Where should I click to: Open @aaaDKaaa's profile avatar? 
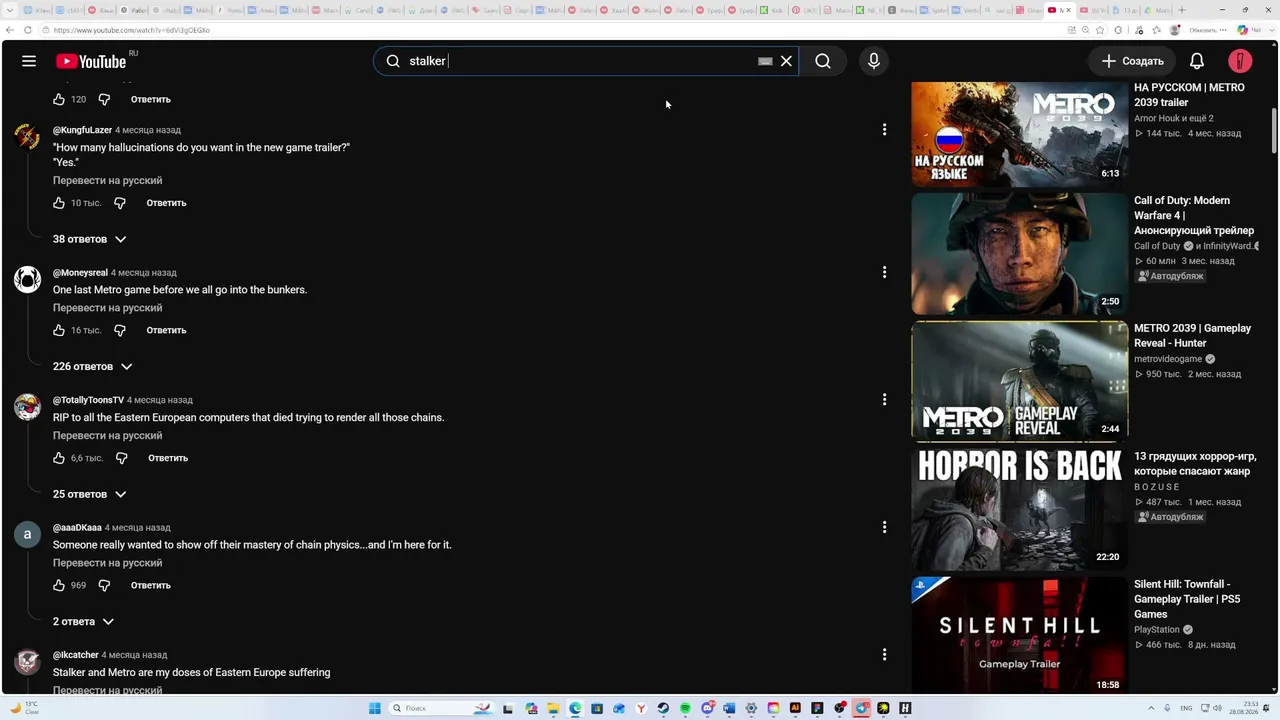[27, 534]
